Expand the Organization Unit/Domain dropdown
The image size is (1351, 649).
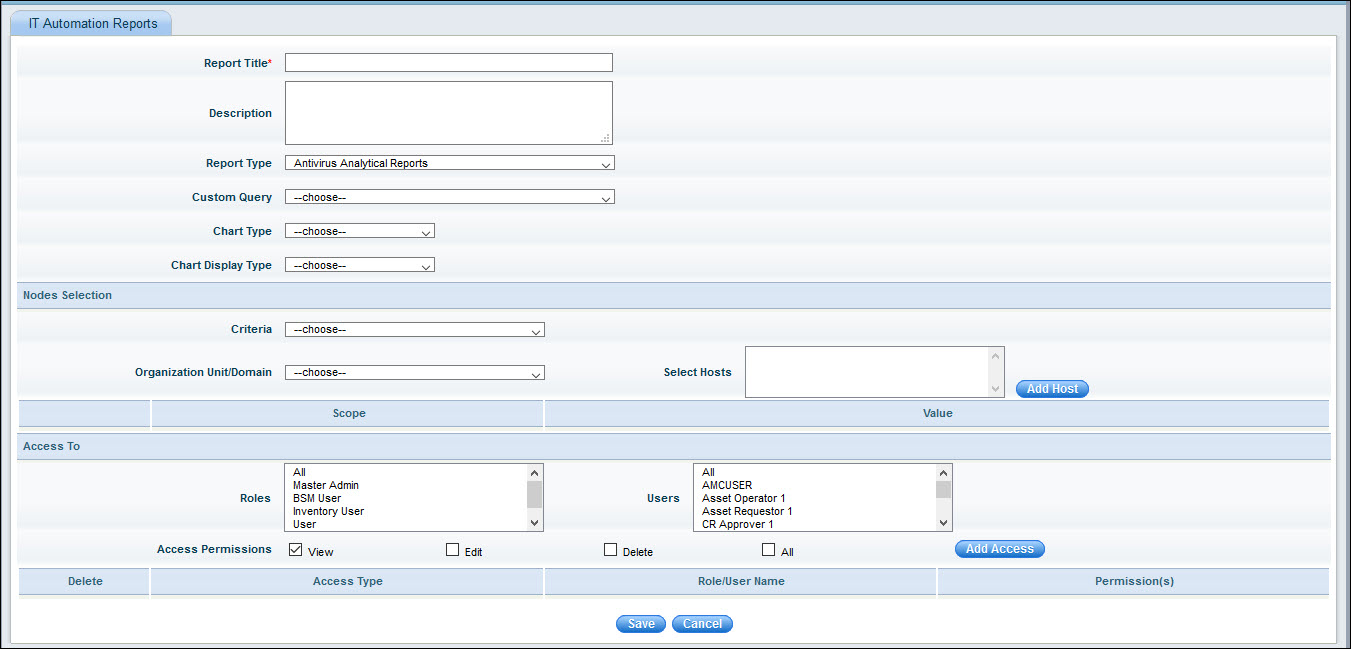click(x=414, y=372)
